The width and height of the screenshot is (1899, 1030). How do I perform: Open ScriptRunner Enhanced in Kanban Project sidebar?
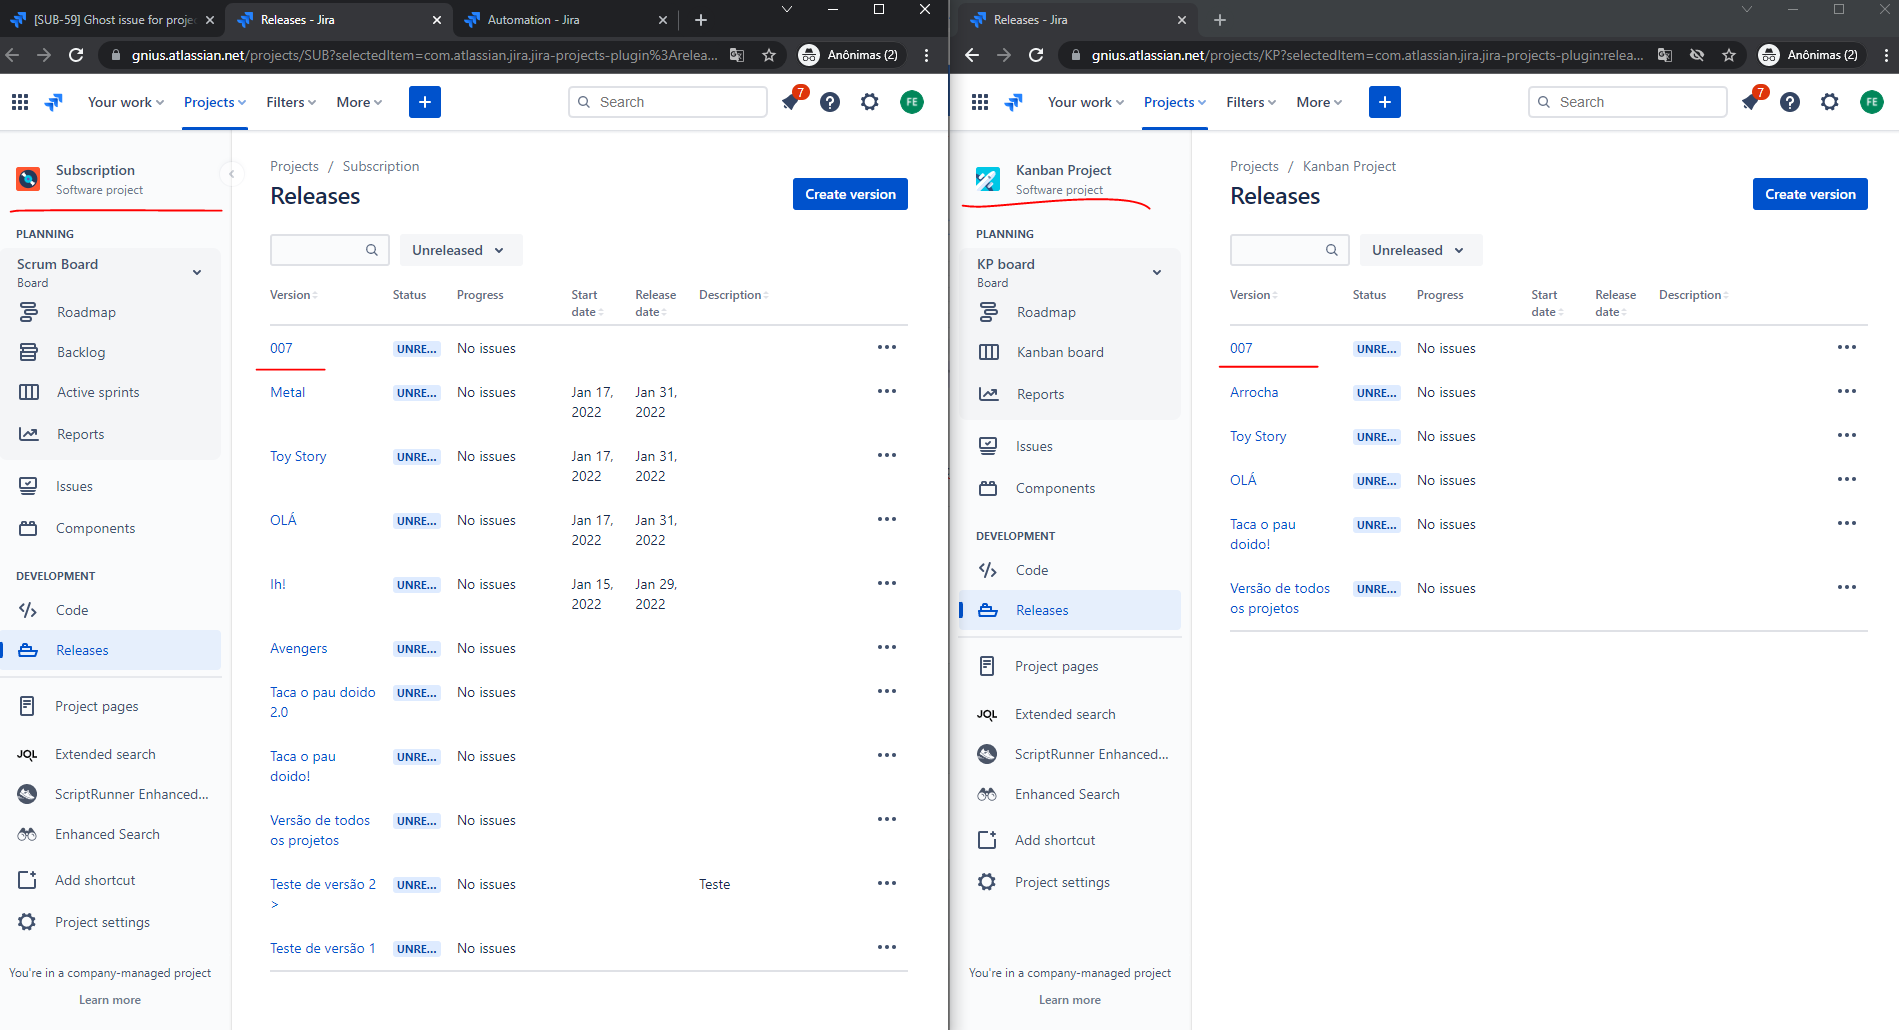pyautogui.click(x=1089, y=753)
